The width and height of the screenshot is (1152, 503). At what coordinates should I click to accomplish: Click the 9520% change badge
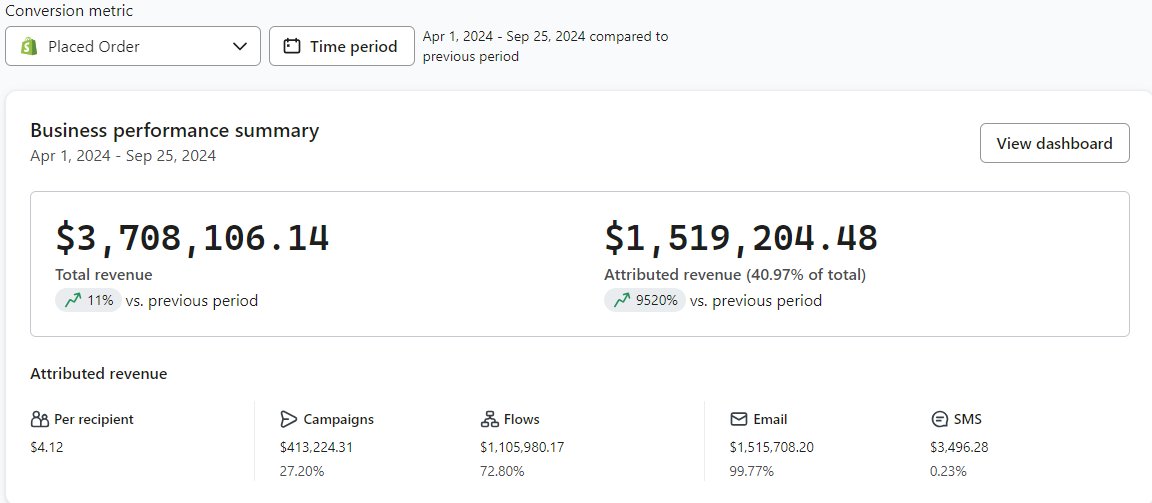[x=644, y=300]
